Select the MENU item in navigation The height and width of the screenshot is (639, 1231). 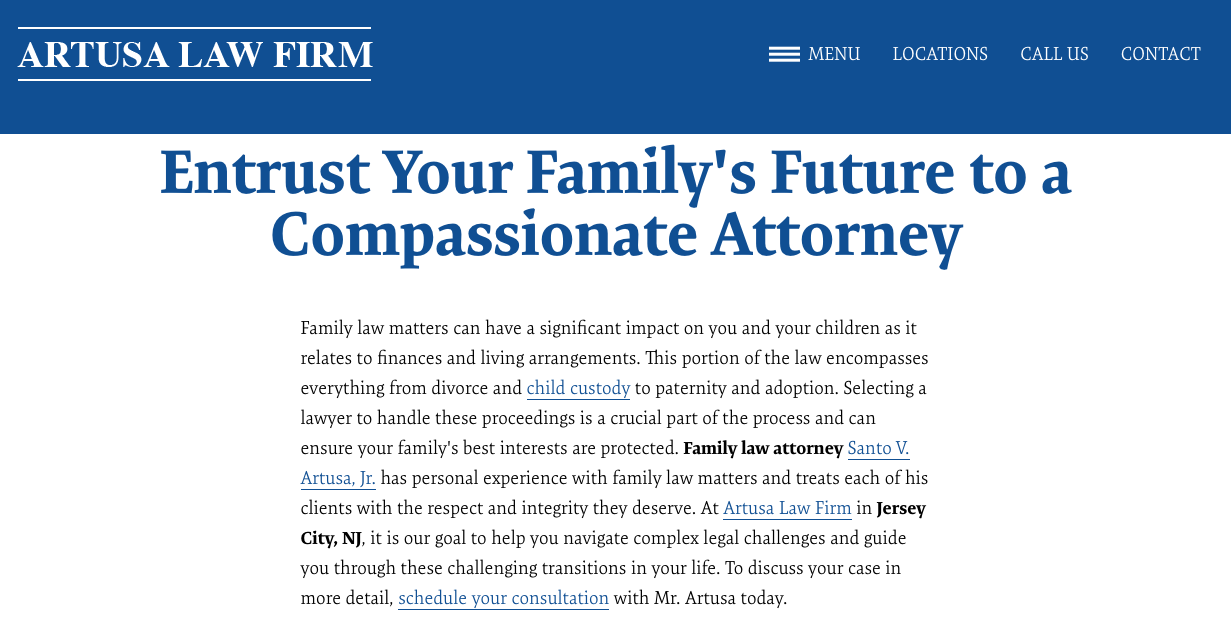[833, 54]
